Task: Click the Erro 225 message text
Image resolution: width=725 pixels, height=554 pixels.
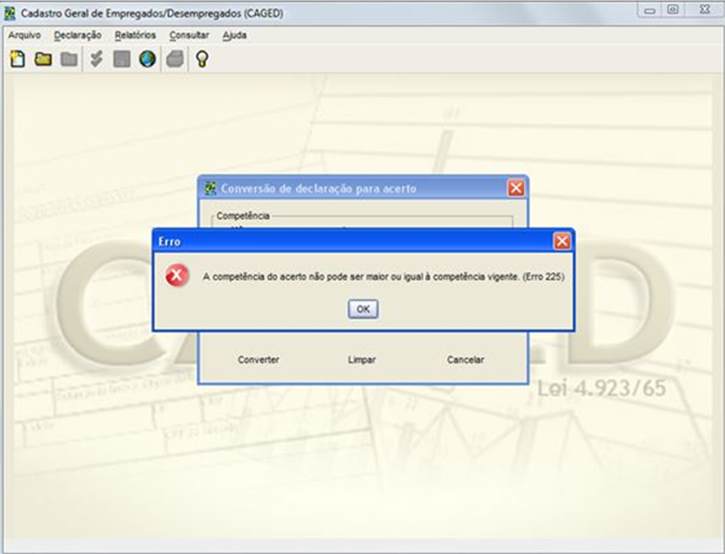Action: coord(384,277)
